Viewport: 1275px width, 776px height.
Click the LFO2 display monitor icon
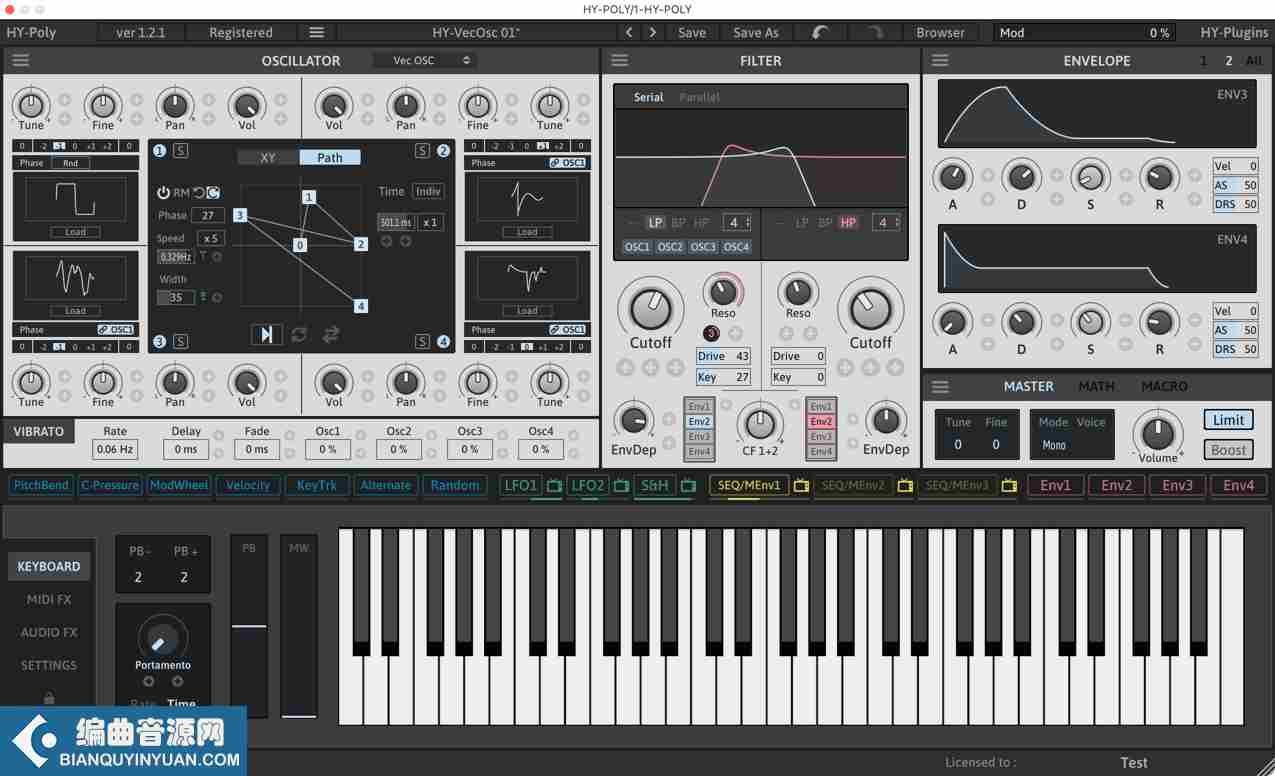(621, 486)
